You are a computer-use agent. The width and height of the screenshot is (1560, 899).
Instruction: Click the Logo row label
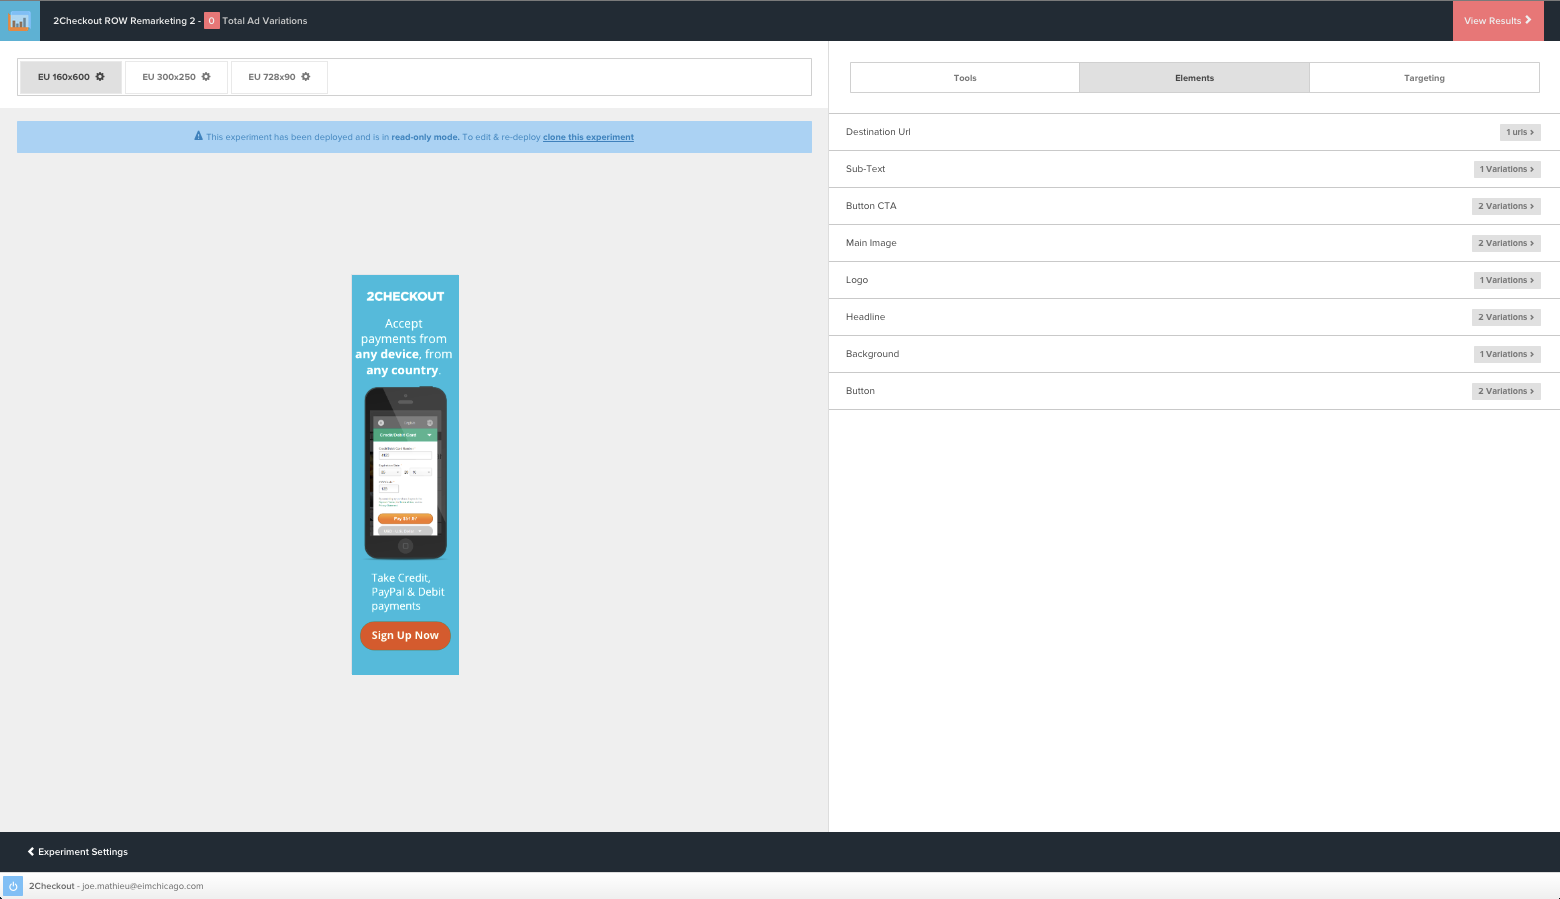(857, 280)
